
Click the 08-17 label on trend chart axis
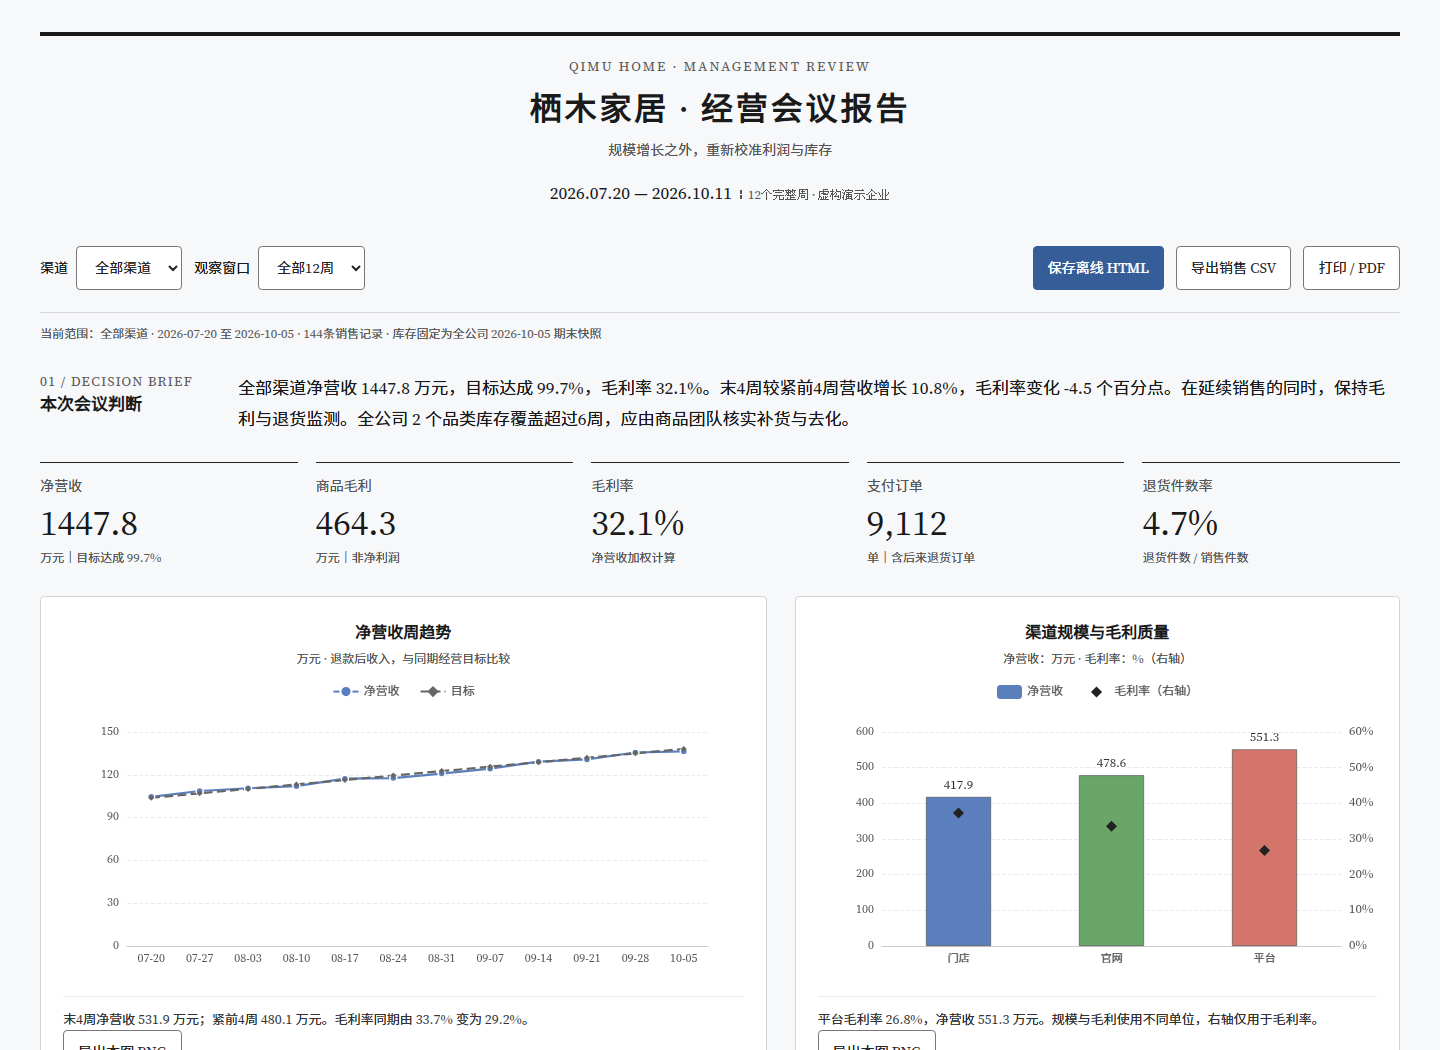click(x=345, y=958)
